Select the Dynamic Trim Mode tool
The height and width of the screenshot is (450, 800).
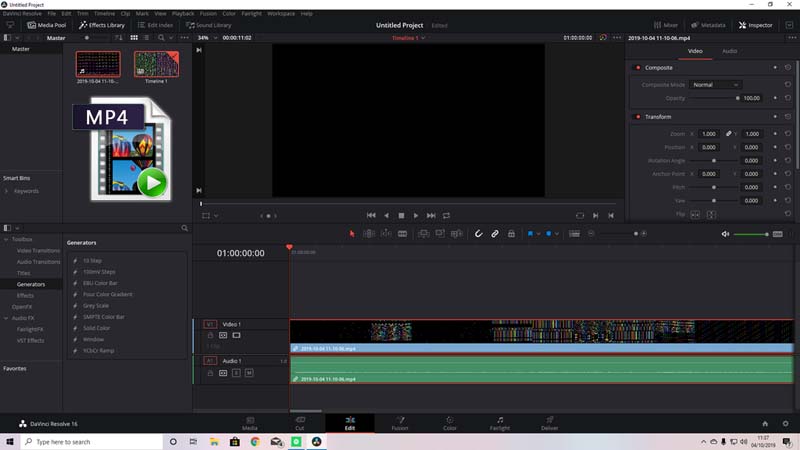[x=386, y=234]
